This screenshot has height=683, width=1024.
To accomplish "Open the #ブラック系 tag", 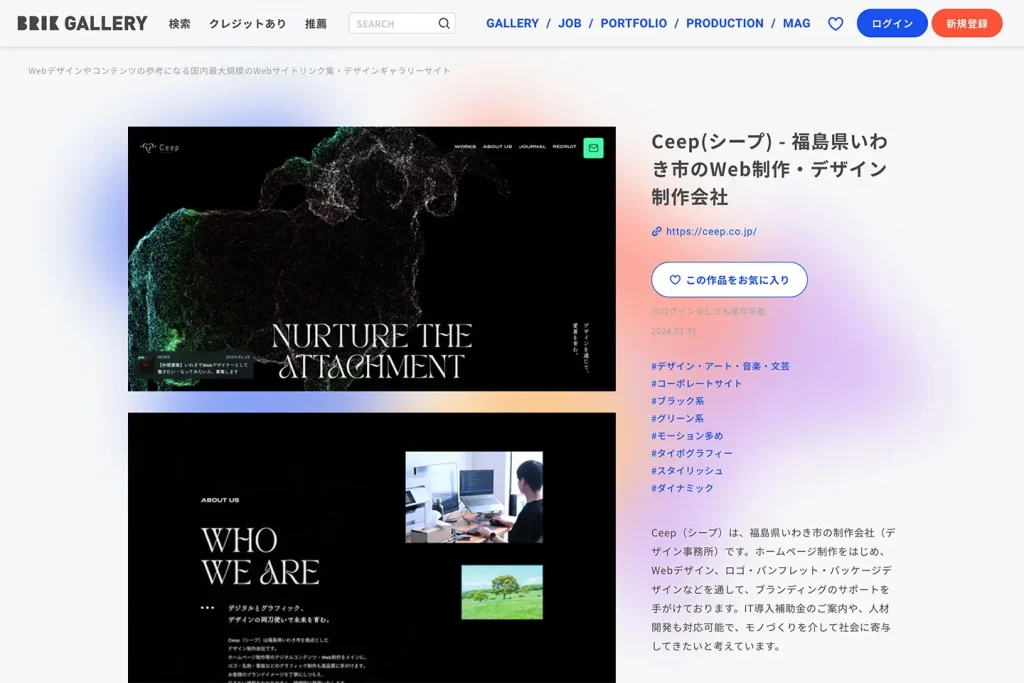I will coord(677,401).
